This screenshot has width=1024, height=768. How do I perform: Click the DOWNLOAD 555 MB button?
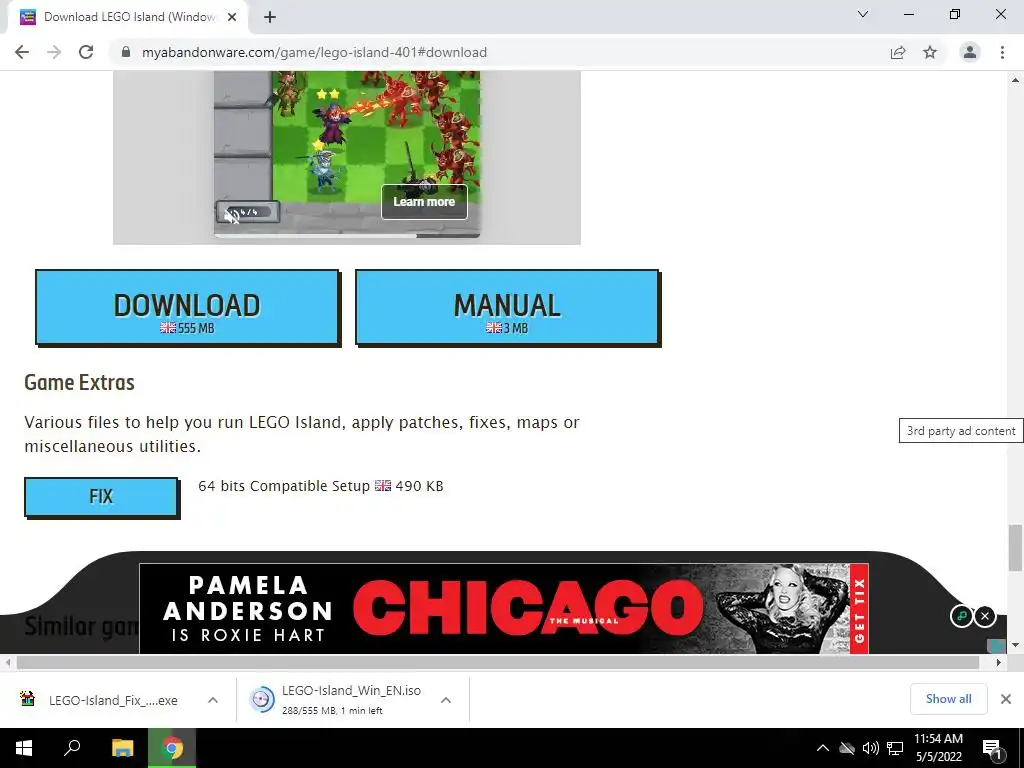pyautogui.click(x=187, y=307)
